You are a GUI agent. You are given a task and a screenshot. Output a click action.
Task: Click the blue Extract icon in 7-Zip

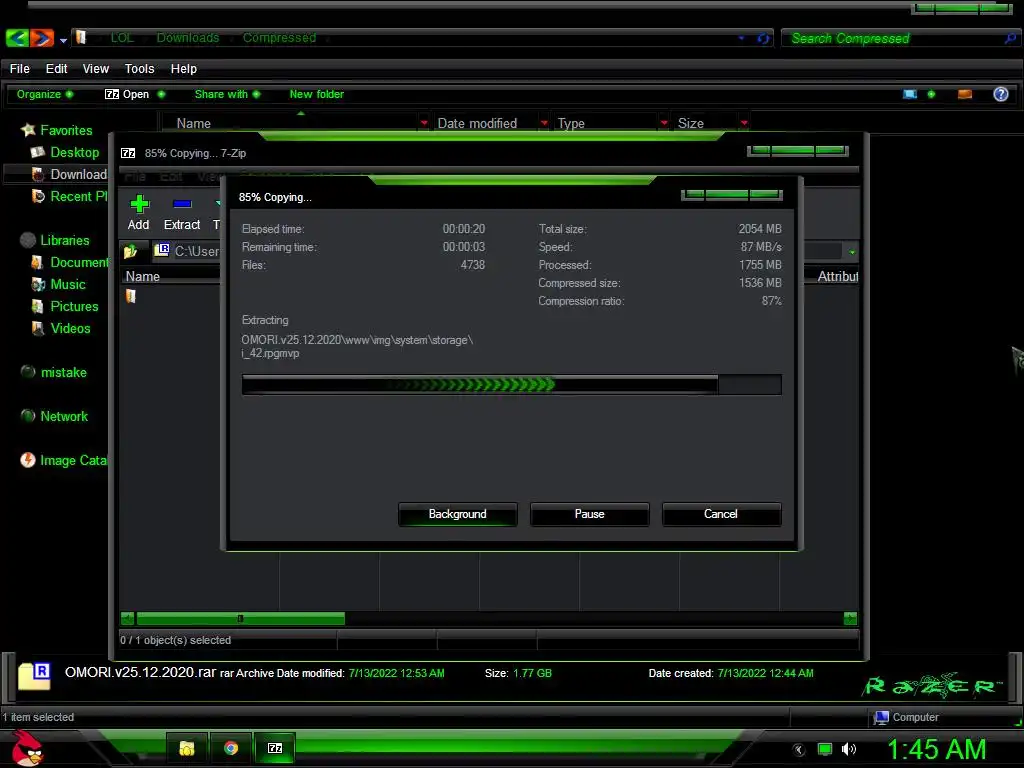[x=182, y=204]
